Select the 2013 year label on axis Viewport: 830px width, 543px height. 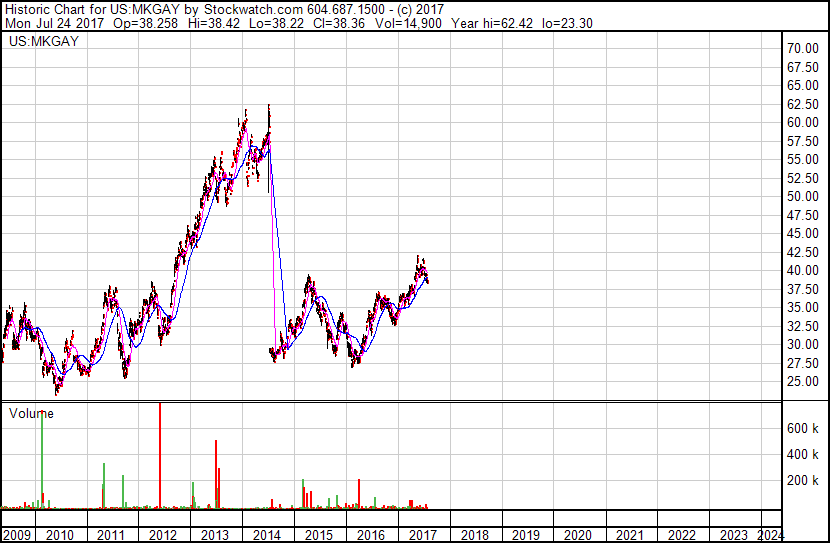(214, 535)
